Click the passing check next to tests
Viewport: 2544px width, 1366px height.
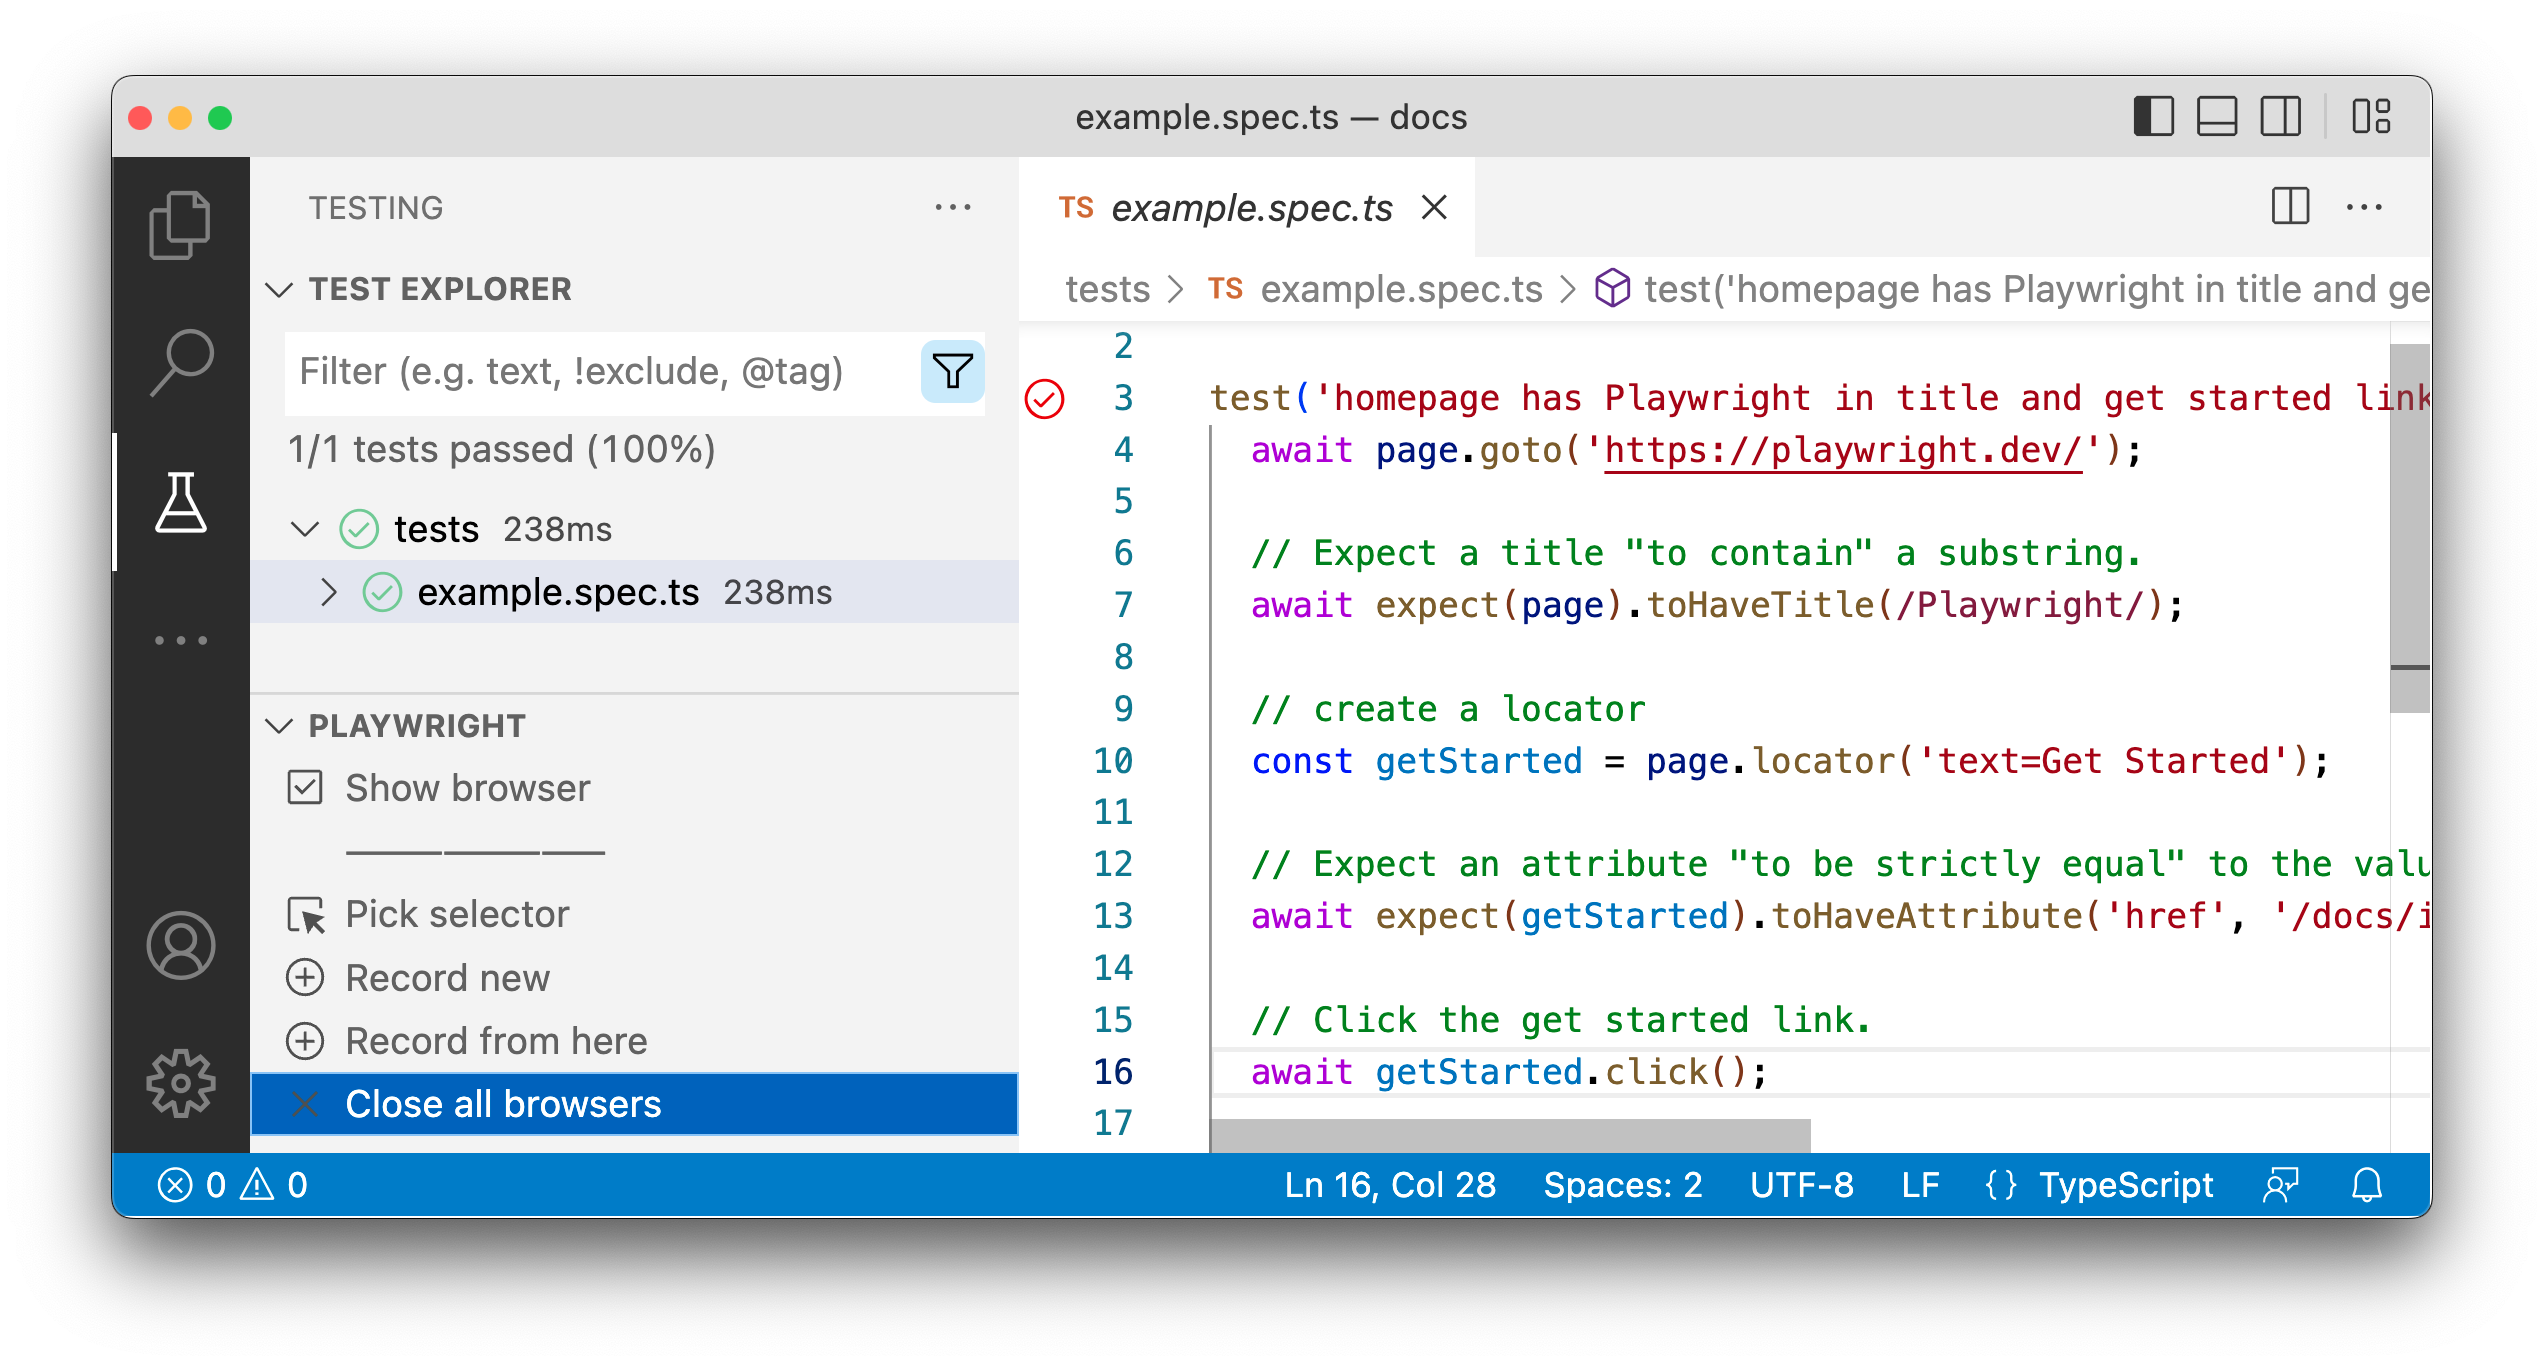362,528
